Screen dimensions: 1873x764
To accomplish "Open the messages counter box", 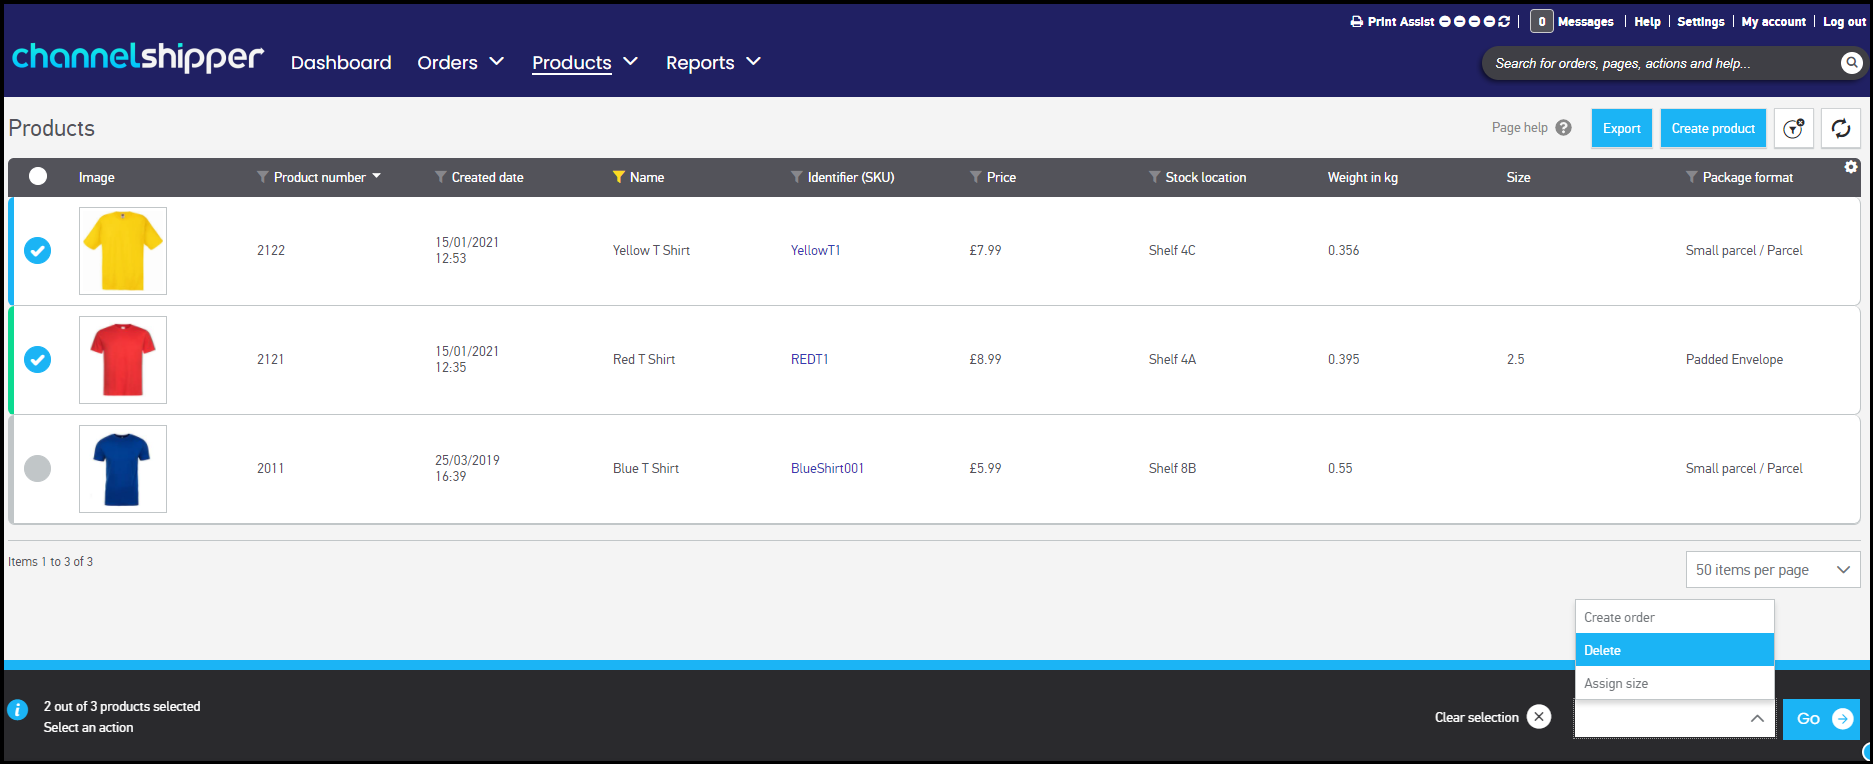I will point(1541,21).
